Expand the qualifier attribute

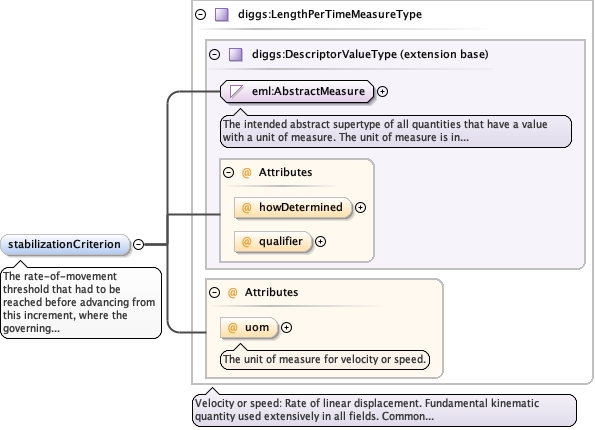click(321, 242)
